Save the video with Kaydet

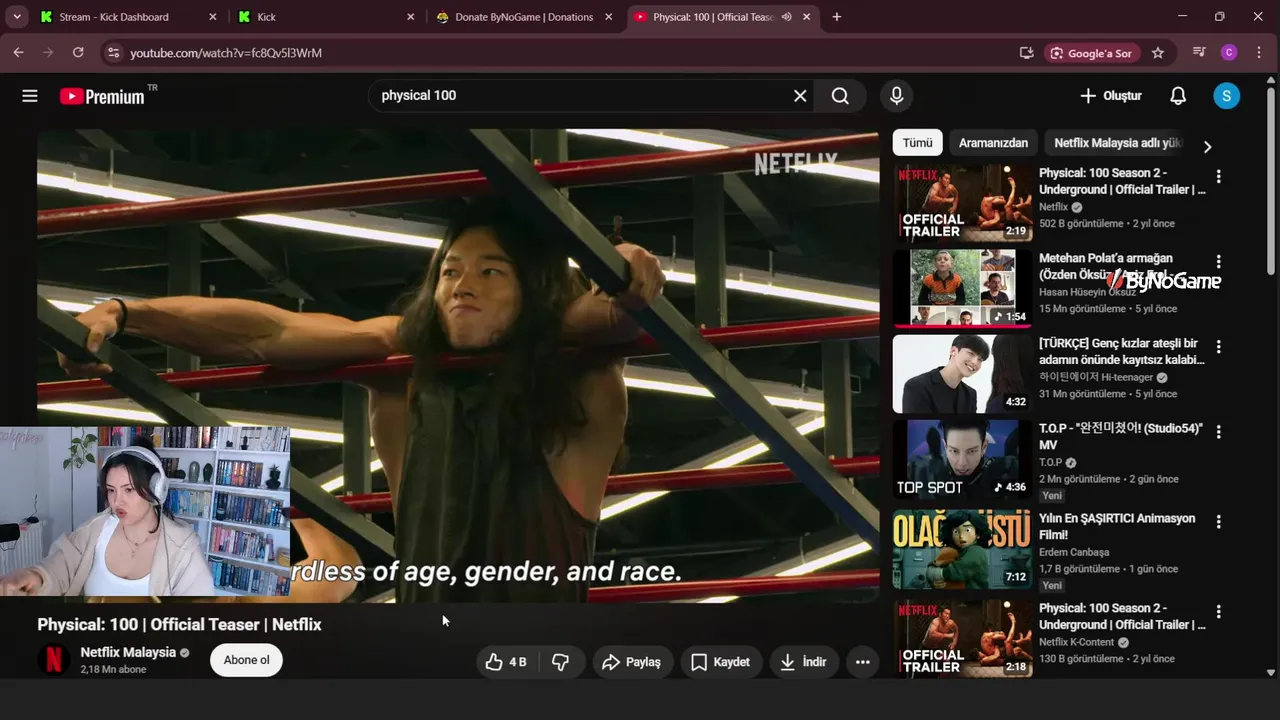[721, 662]
